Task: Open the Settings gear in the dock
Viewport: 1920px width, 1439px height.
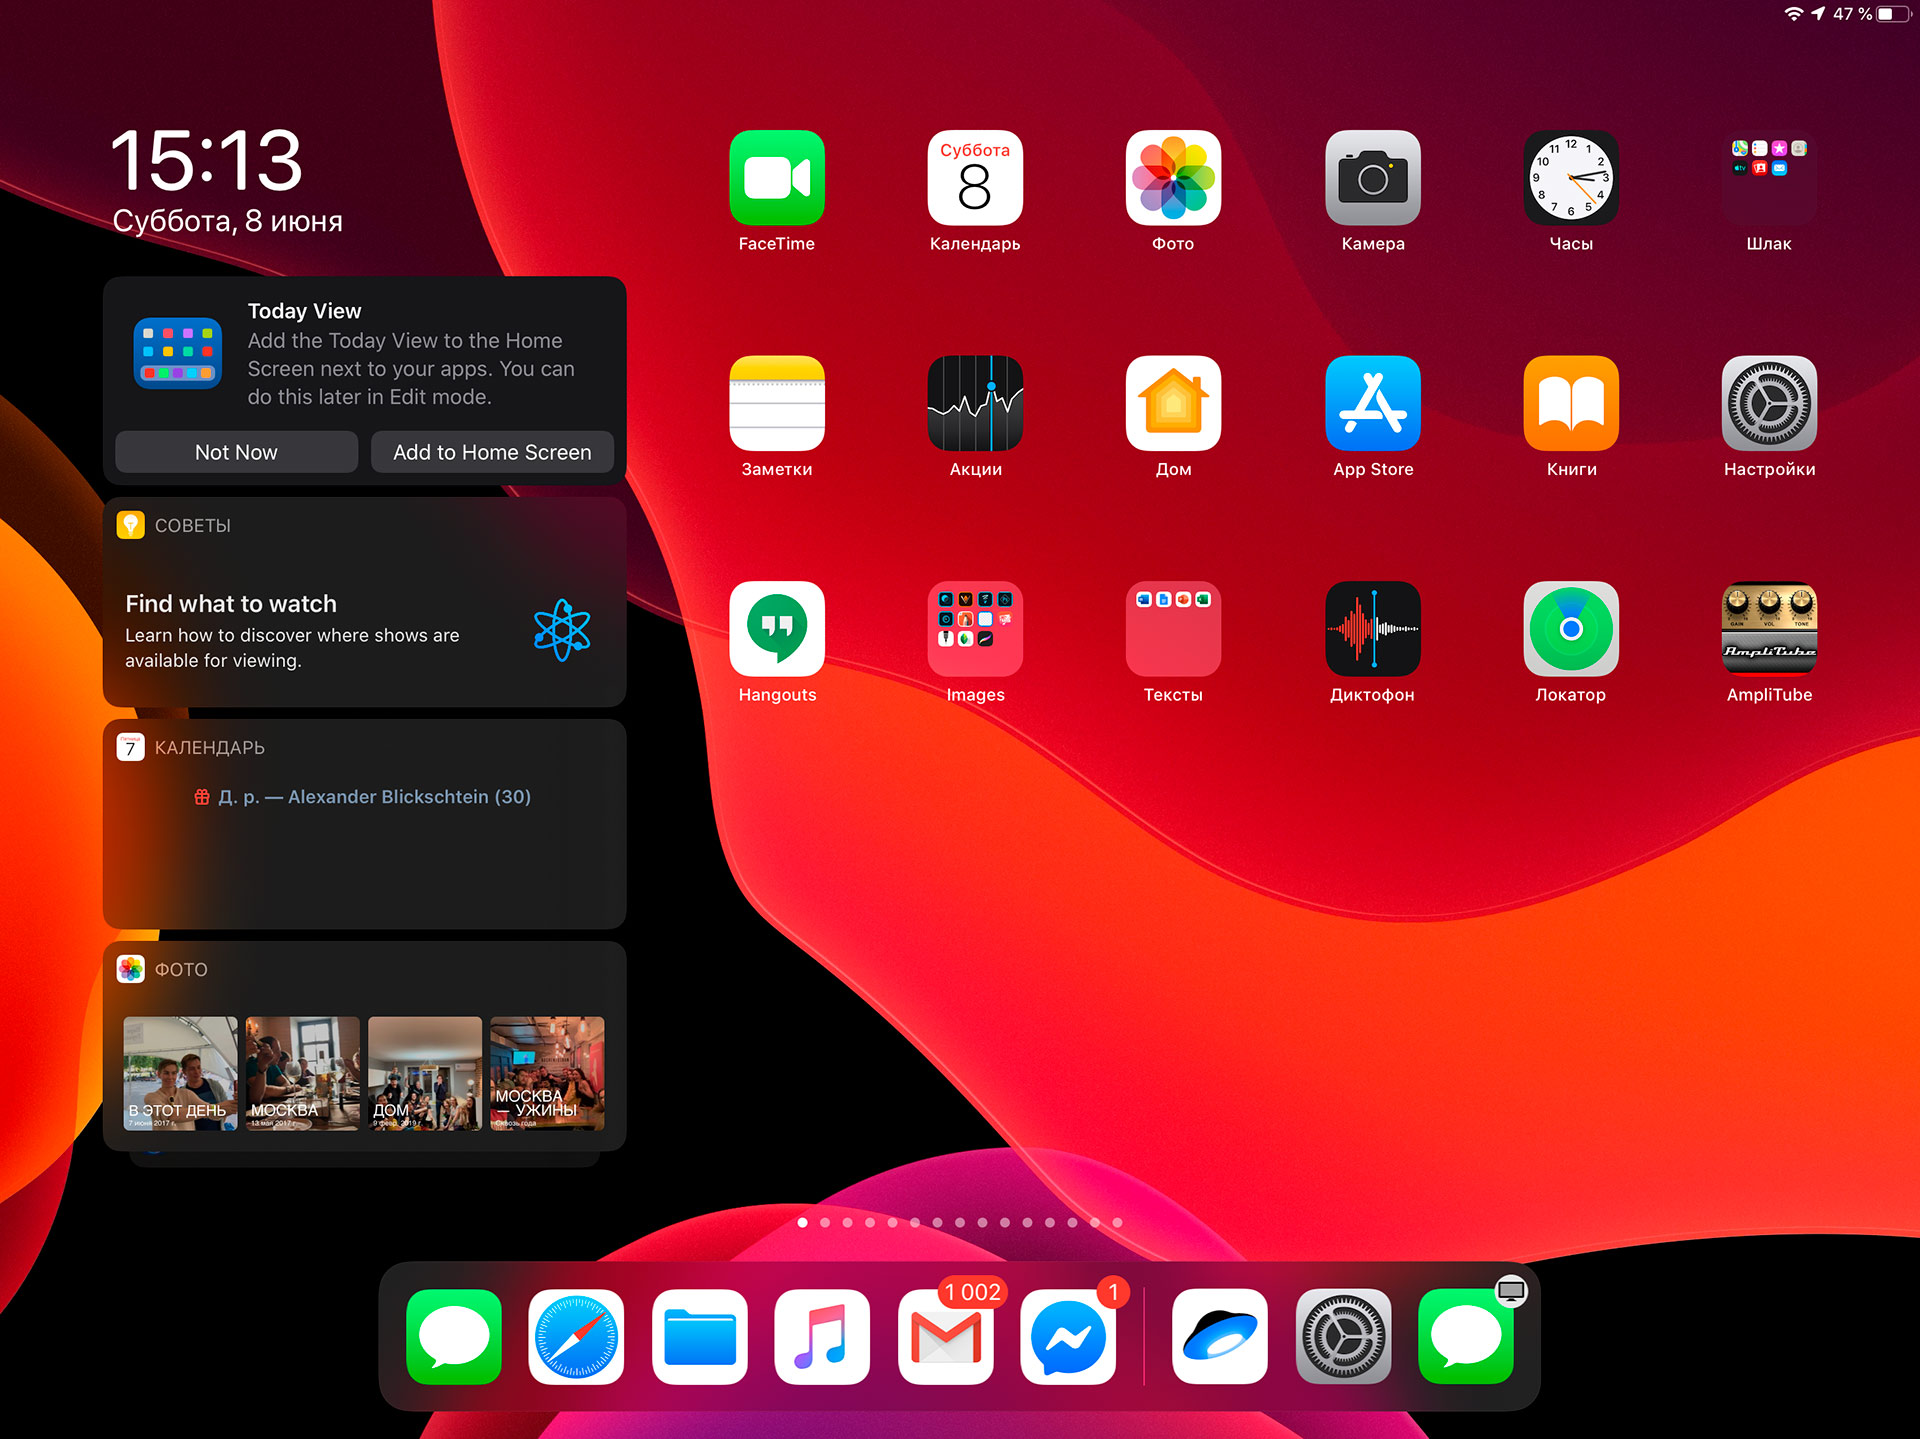Action: pos(1344,1337)
